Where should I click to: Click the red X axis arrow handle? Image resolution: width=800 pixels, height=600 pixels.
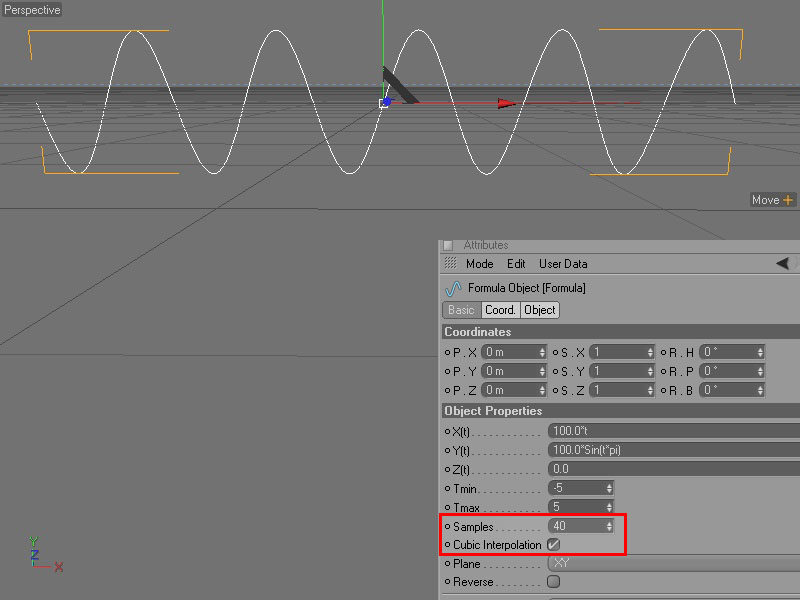[507, 104]
